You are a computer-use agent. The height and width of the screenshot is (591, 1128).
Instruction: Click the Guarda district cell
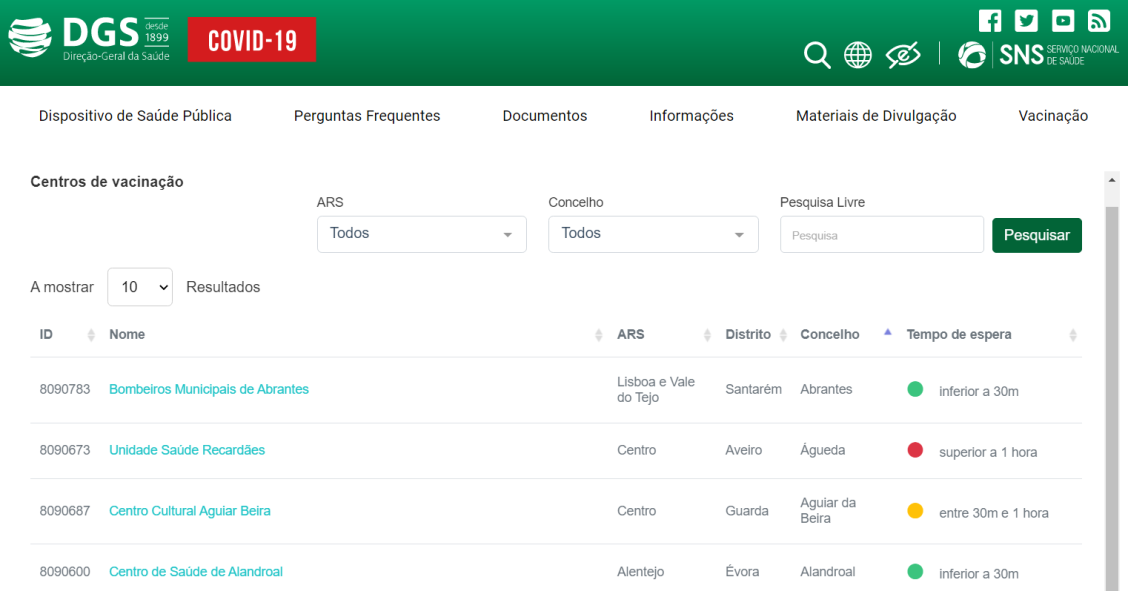coord(747,511)
